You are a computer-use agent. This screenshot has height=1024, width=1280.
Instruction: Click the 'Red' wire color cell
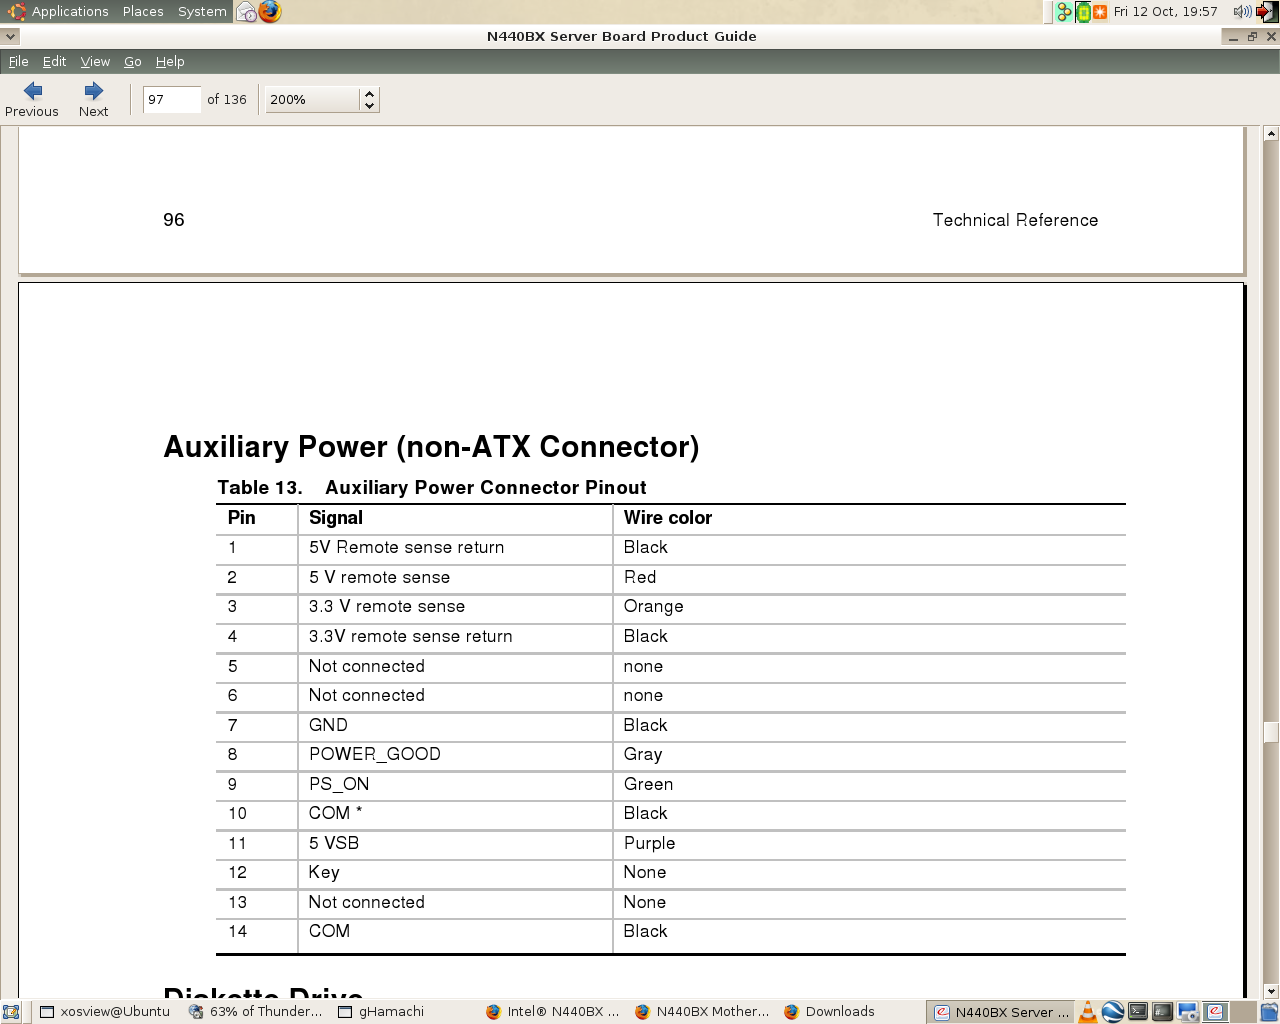coord(640,578)
